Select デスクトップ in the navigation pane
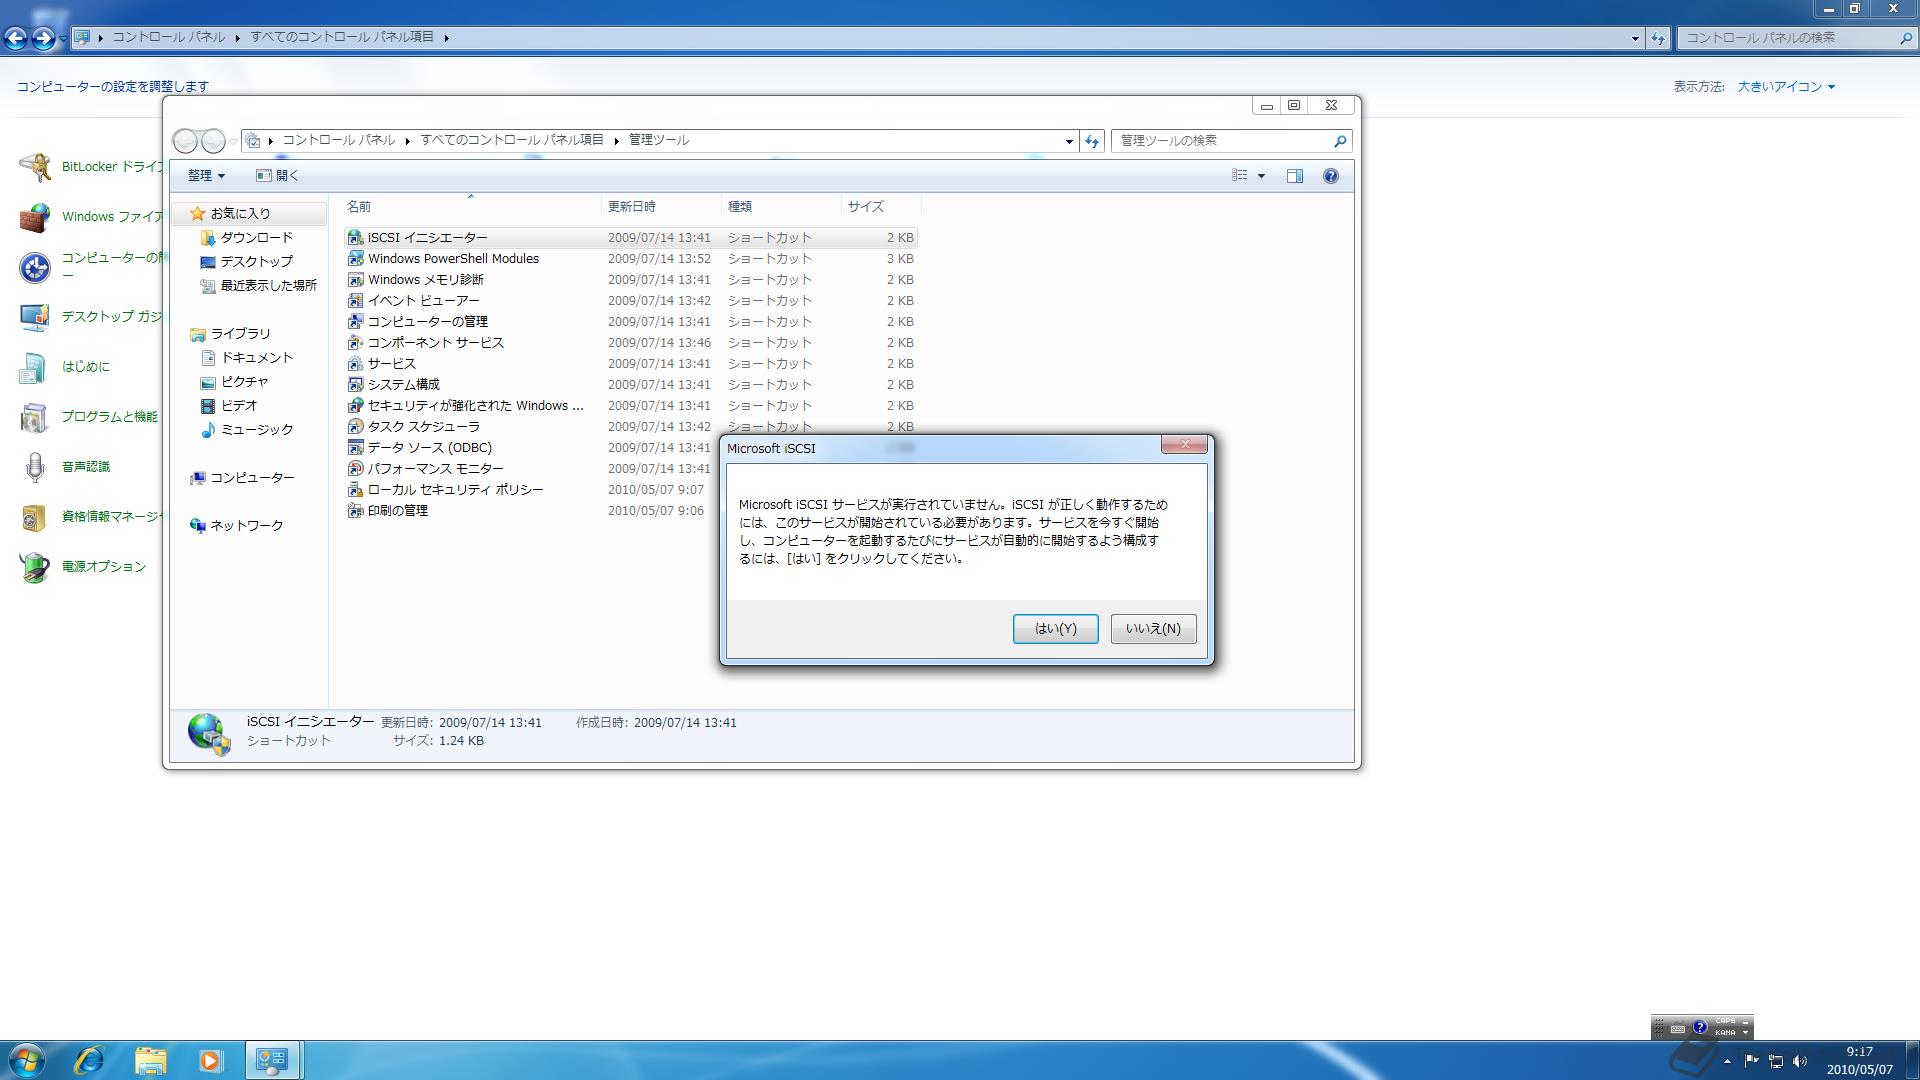Screen dimensions: 1920x1080 pos(256,262)
